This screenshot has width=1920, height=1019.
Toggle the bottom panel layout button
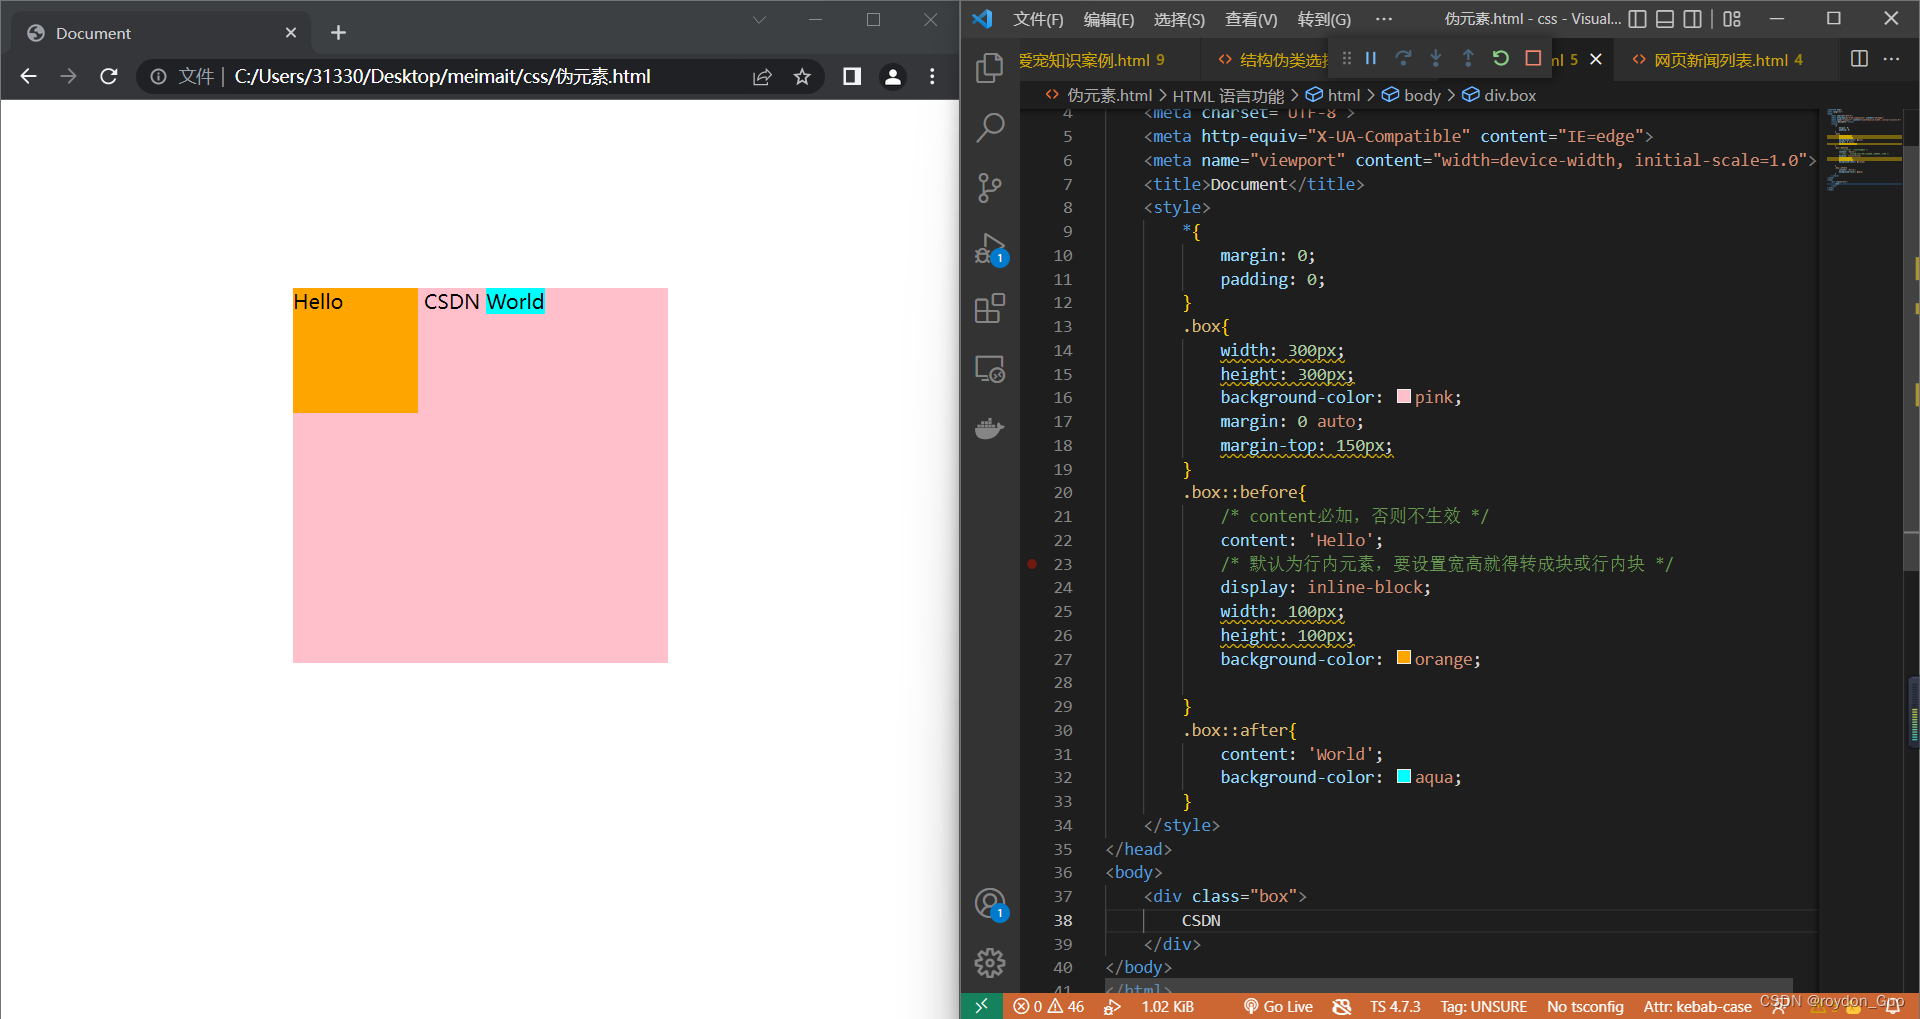click(x=1665, y=19)
